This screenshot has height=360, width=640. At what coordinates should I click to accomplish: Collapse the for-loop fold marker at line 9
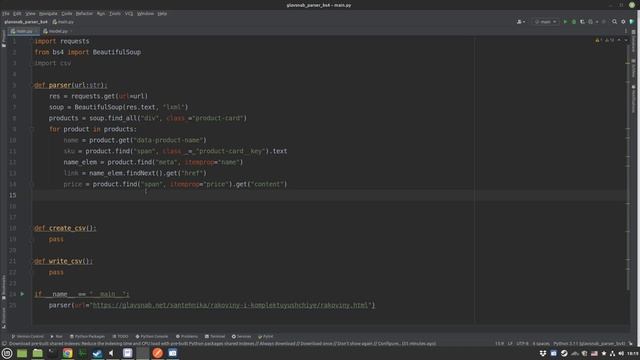(x=32, y=129)
